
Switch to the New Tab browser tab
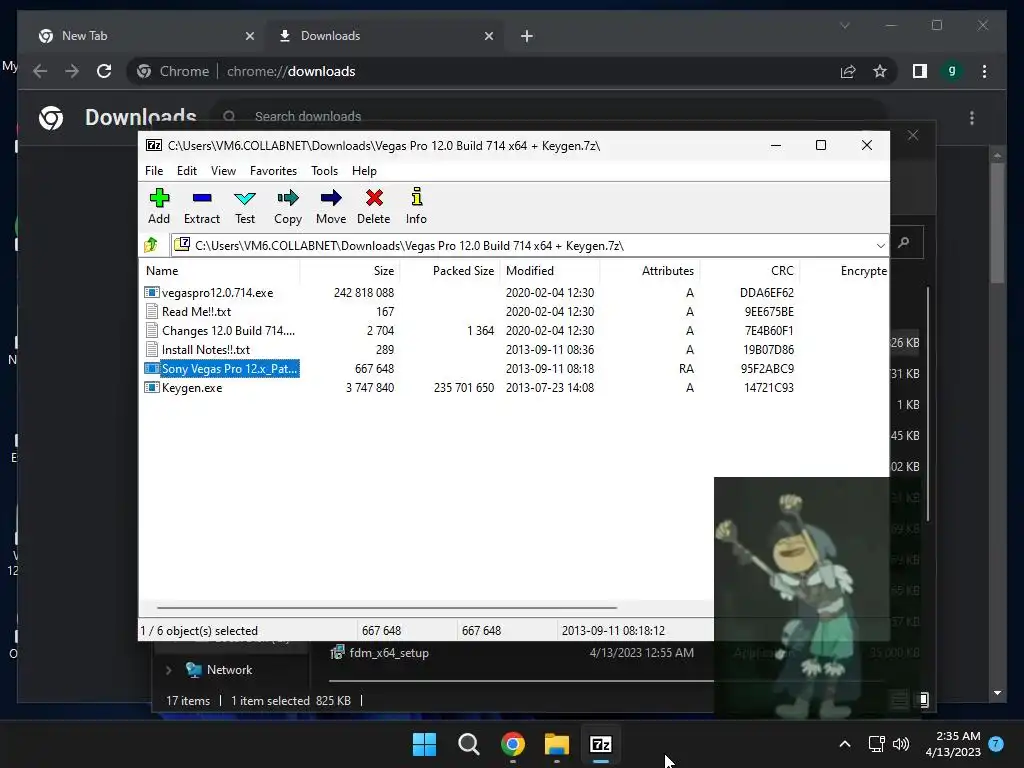click(x=144, y=36)
